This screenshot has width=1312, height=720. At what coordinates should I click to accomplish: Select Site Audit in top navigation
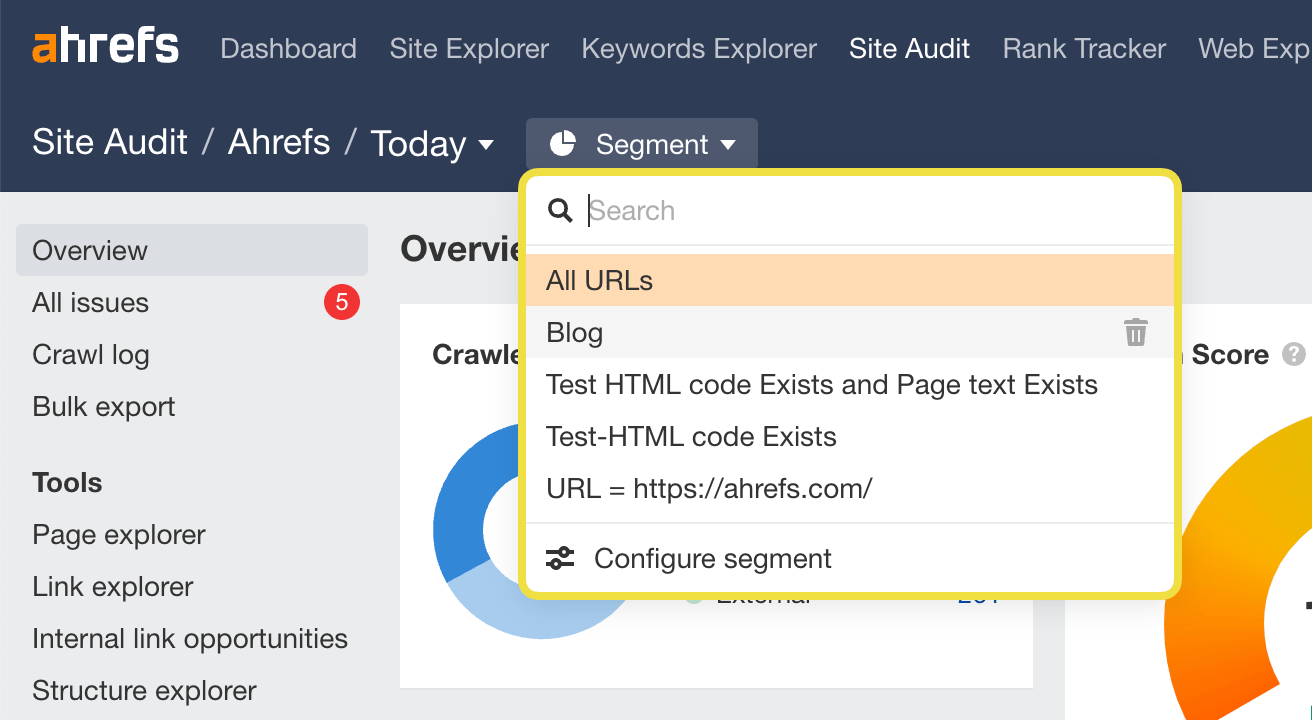coord(909,48)
